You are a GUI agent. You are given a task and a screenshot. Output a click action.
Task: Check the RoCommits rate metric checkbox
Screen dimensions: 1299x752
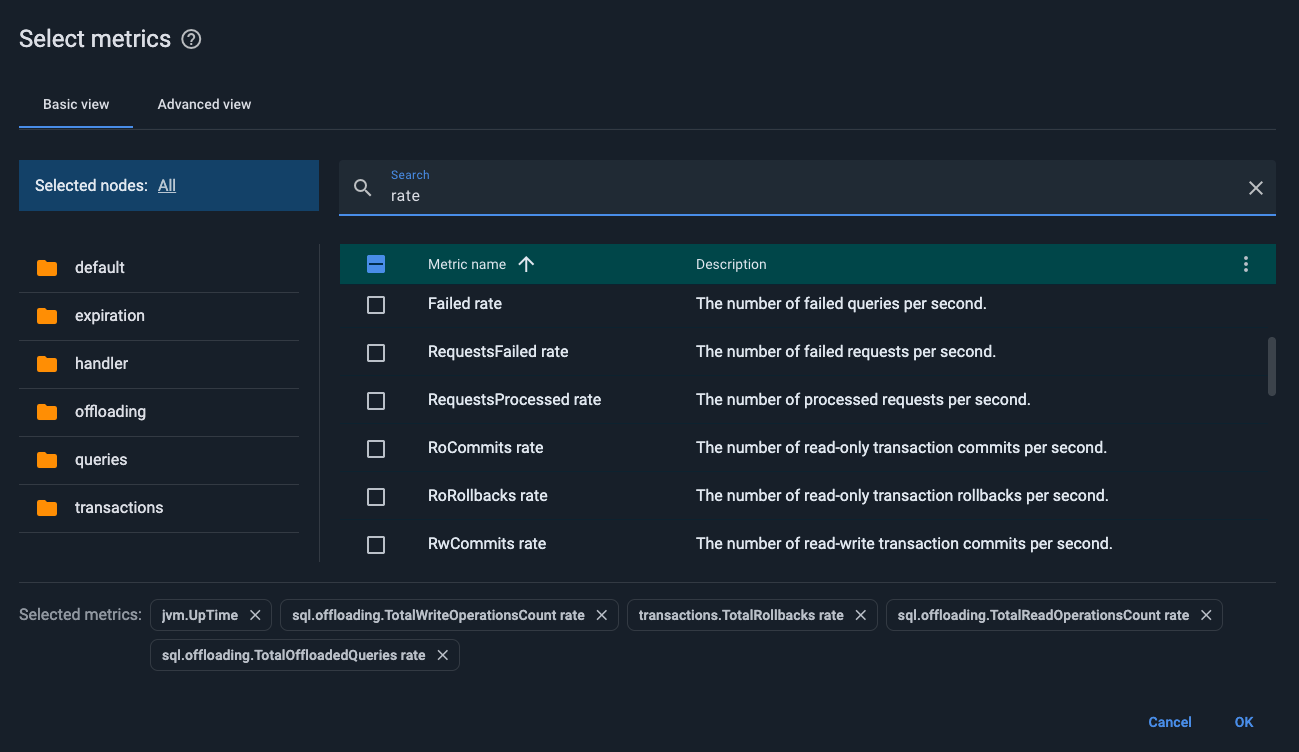(376, 448)
